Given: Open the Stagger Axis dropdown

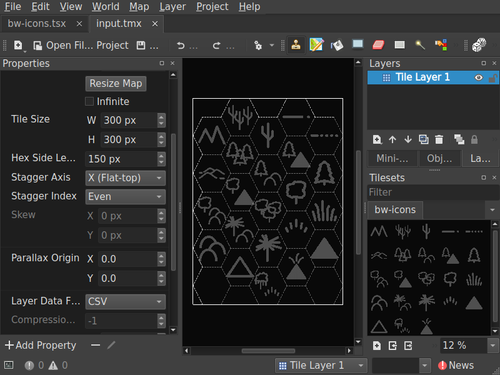Looking at the screenshot, I should click(x=125, y=178).
